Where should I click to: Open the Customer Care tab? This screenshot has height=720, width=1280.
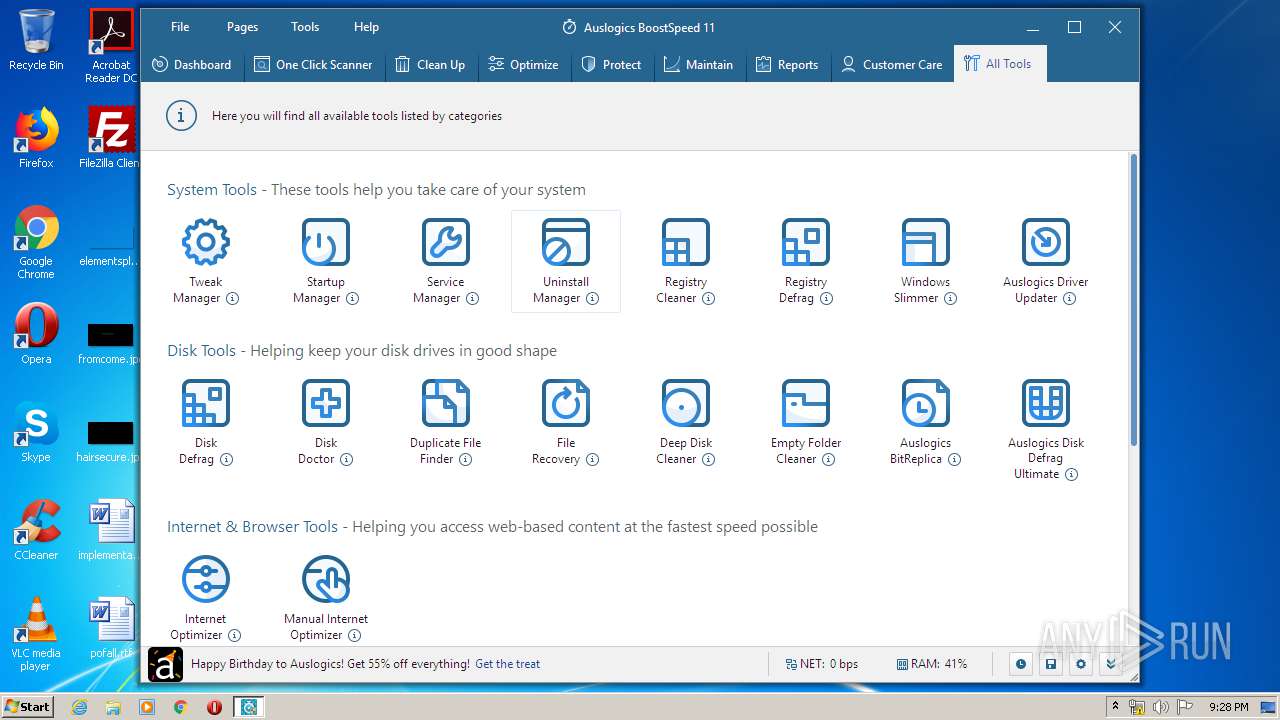[892, 64]
